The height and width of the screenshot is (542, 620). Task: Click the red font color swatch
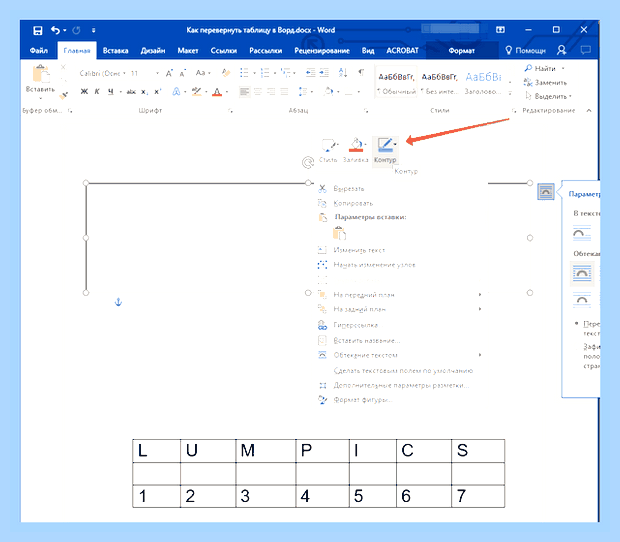pyautogui.click(x=217, y=92)
